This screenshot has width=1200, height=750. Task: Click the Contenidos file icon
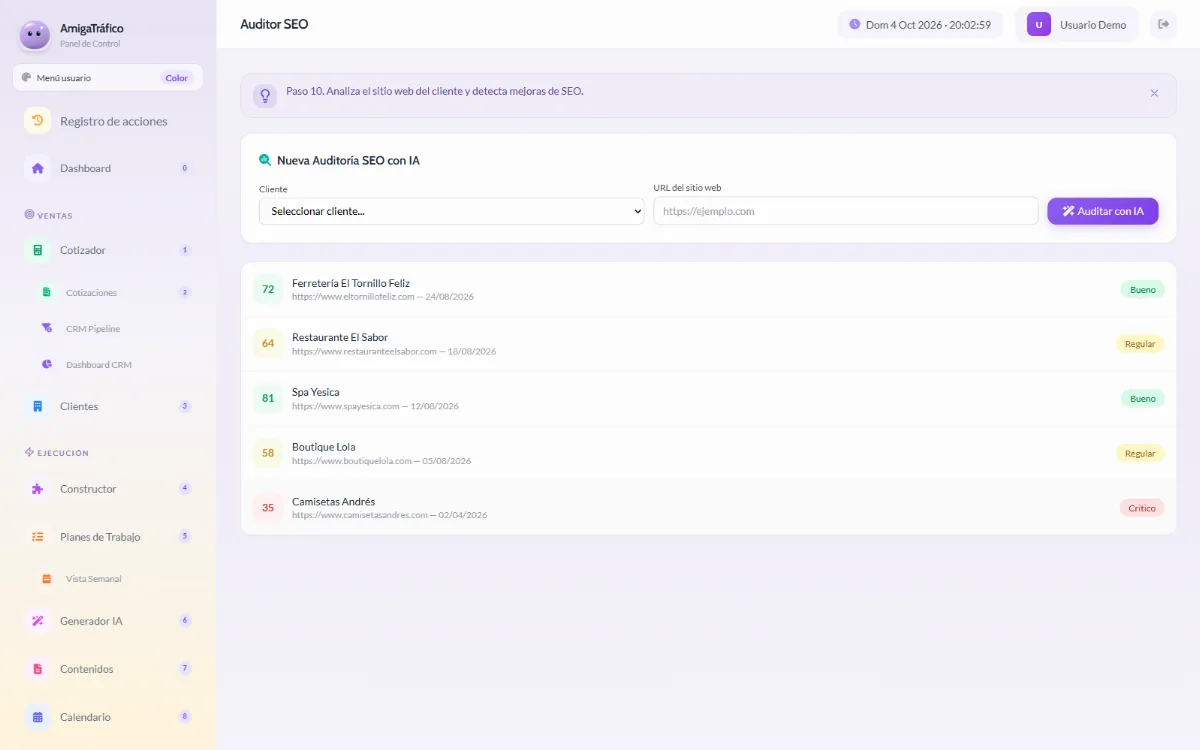[37, 669]
